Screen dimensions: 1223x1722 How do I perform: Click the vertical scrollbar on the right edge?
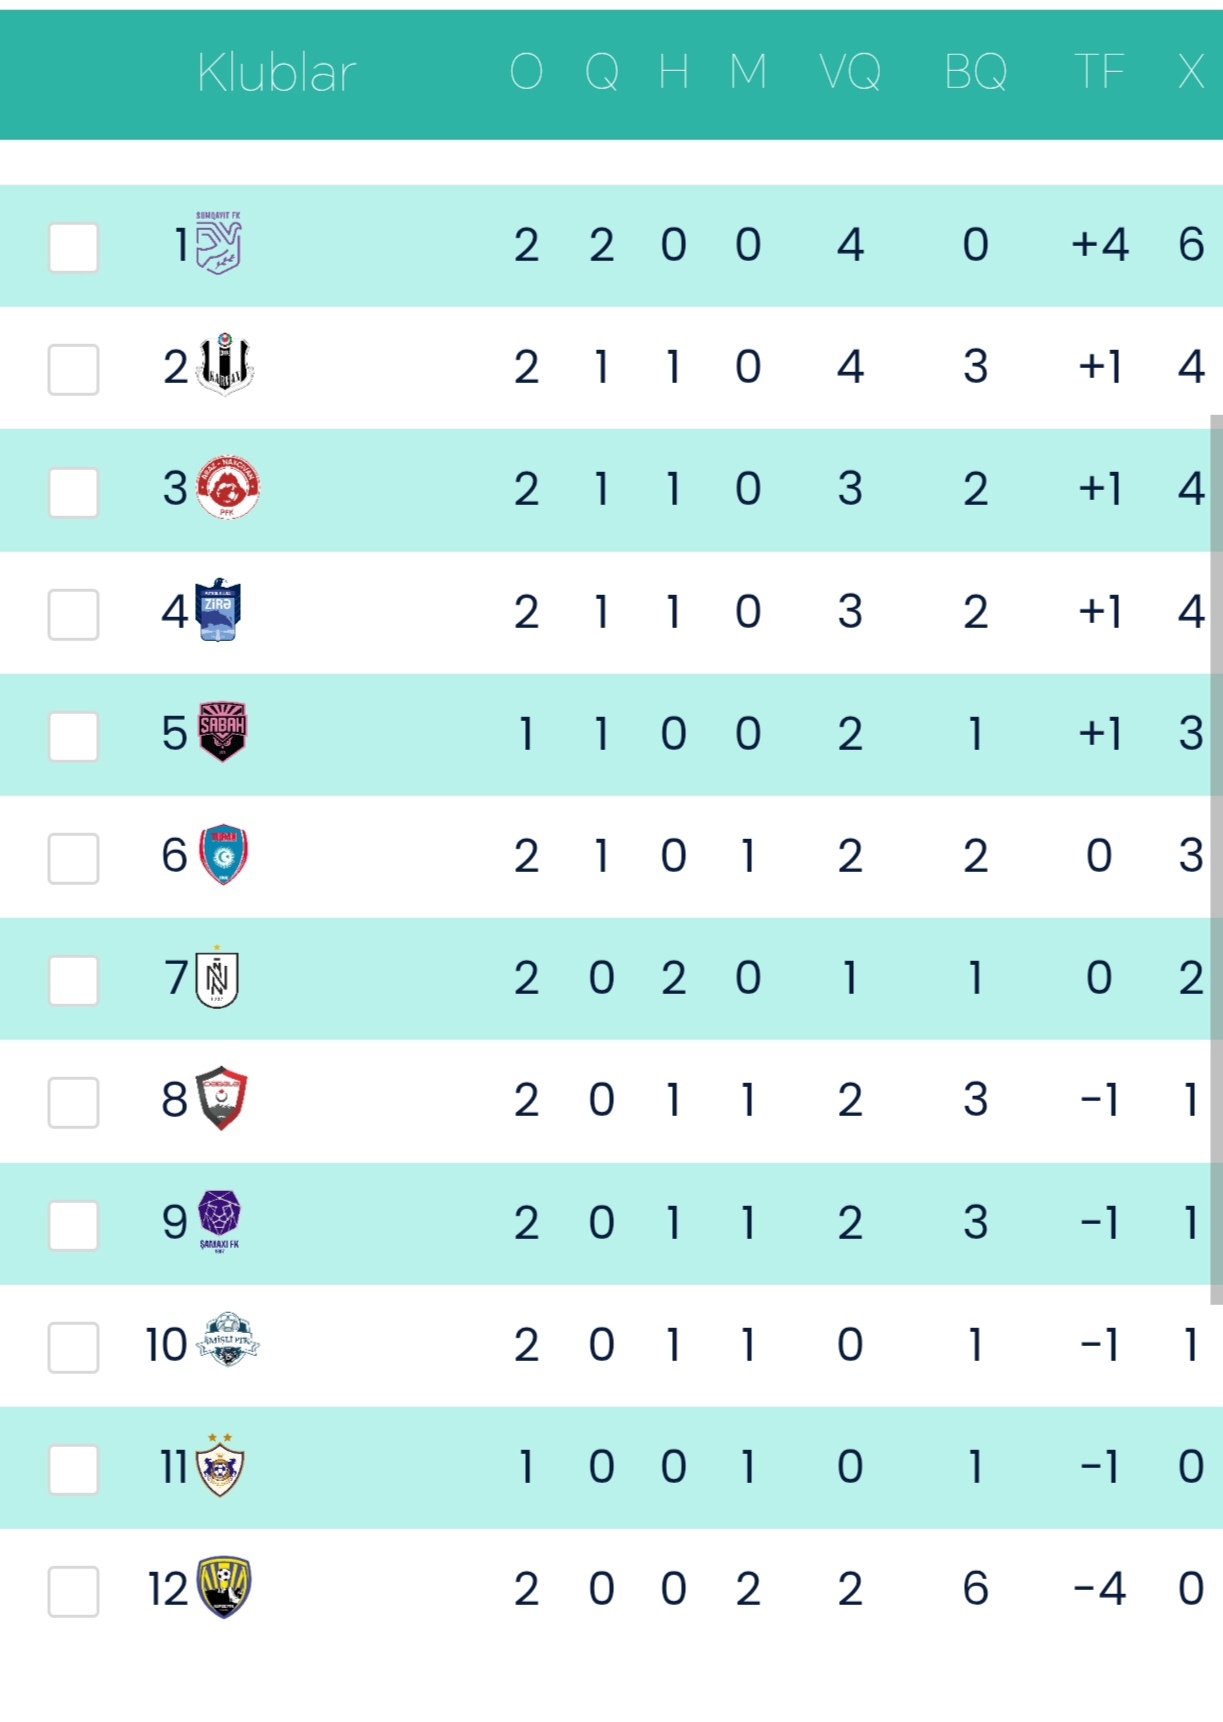(x=1216, y=860)
